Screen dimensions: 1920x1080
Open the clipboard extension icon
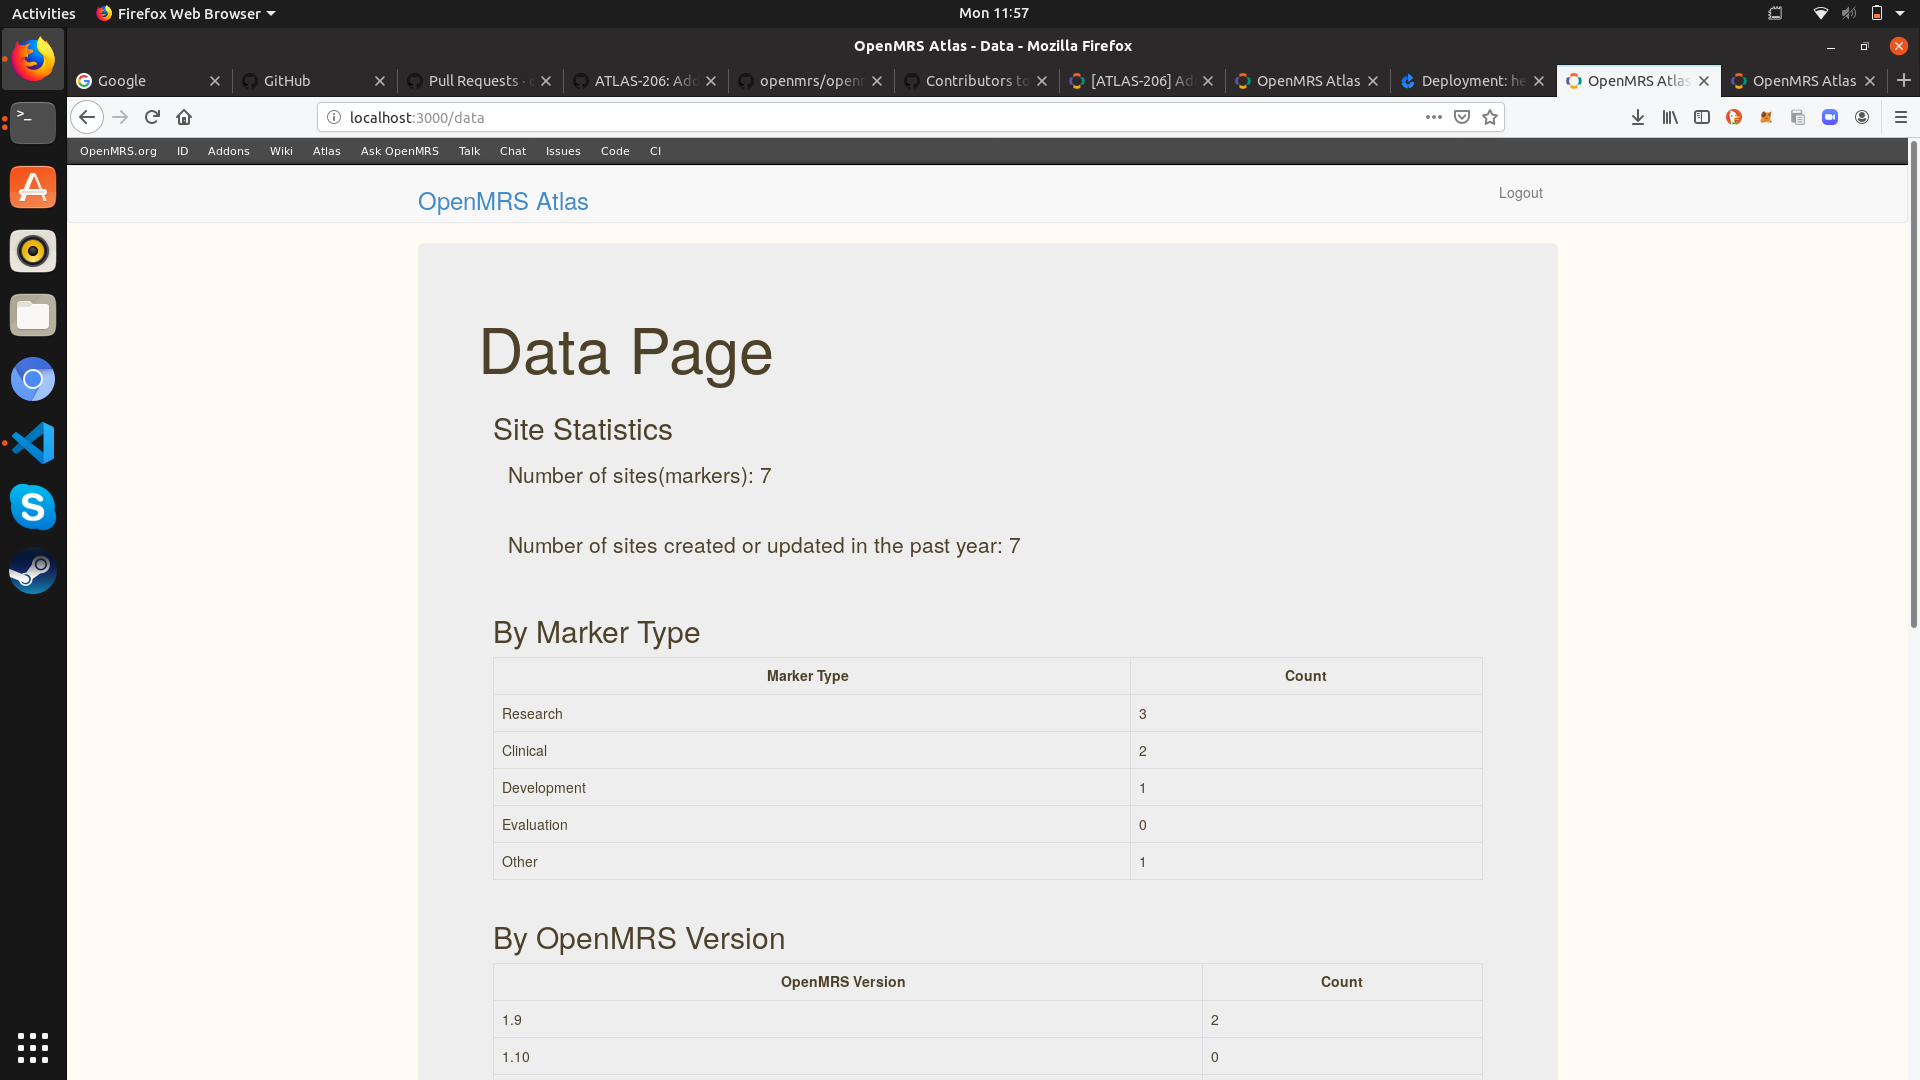point(1798,117)
